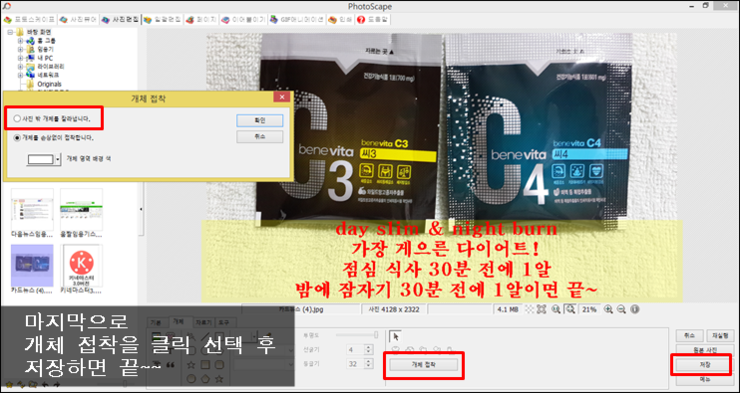Click the help question mark icon

(x=362, y=20)
